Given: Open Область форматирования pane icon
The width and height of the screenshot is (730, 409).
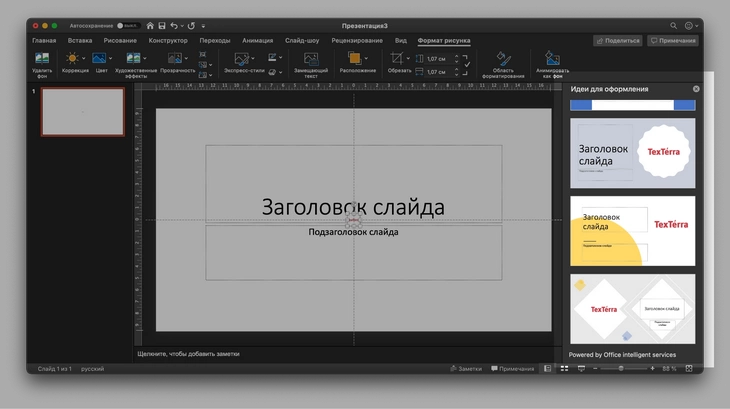Looking at the screenshot, I should coord(503,58).
